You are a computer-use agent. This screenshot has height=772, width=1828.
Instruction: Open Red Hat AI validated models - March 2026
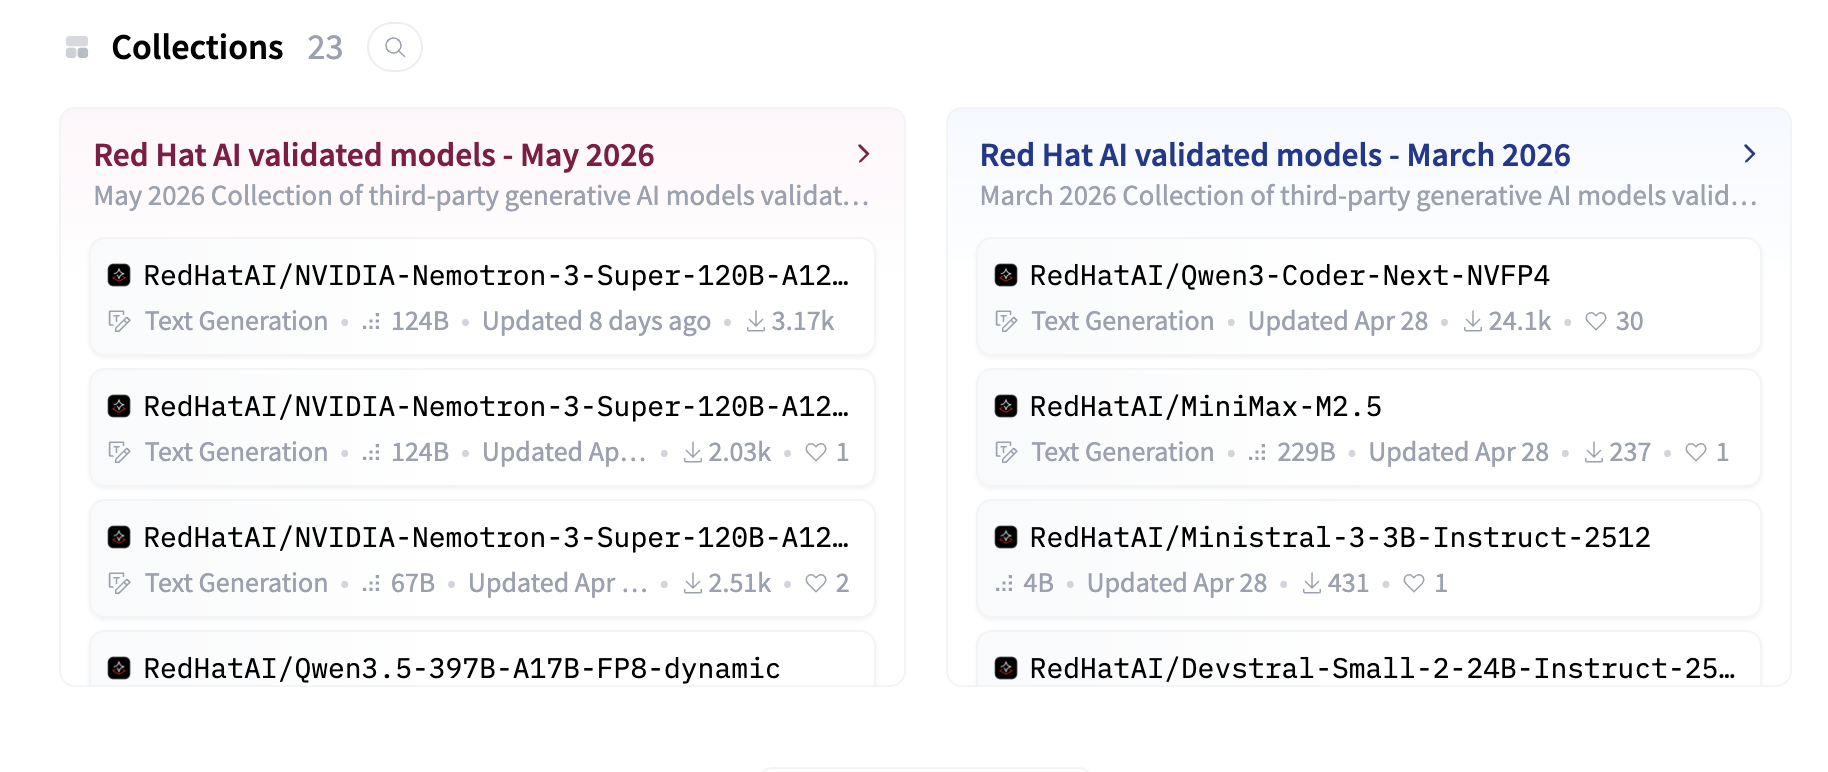(x=1275, y=155)
